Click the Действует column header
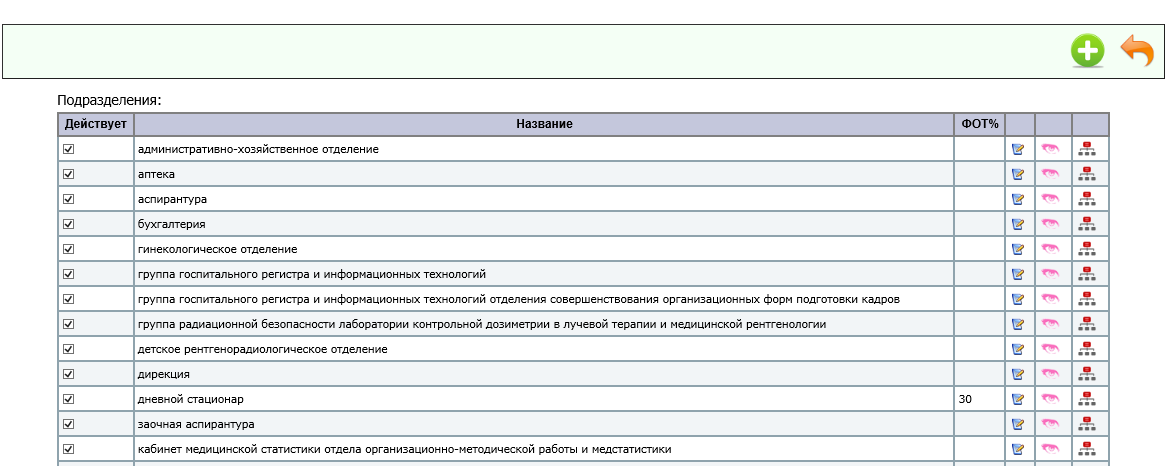The width and height of the screenshot is (1173, 466). pos(96,124)
